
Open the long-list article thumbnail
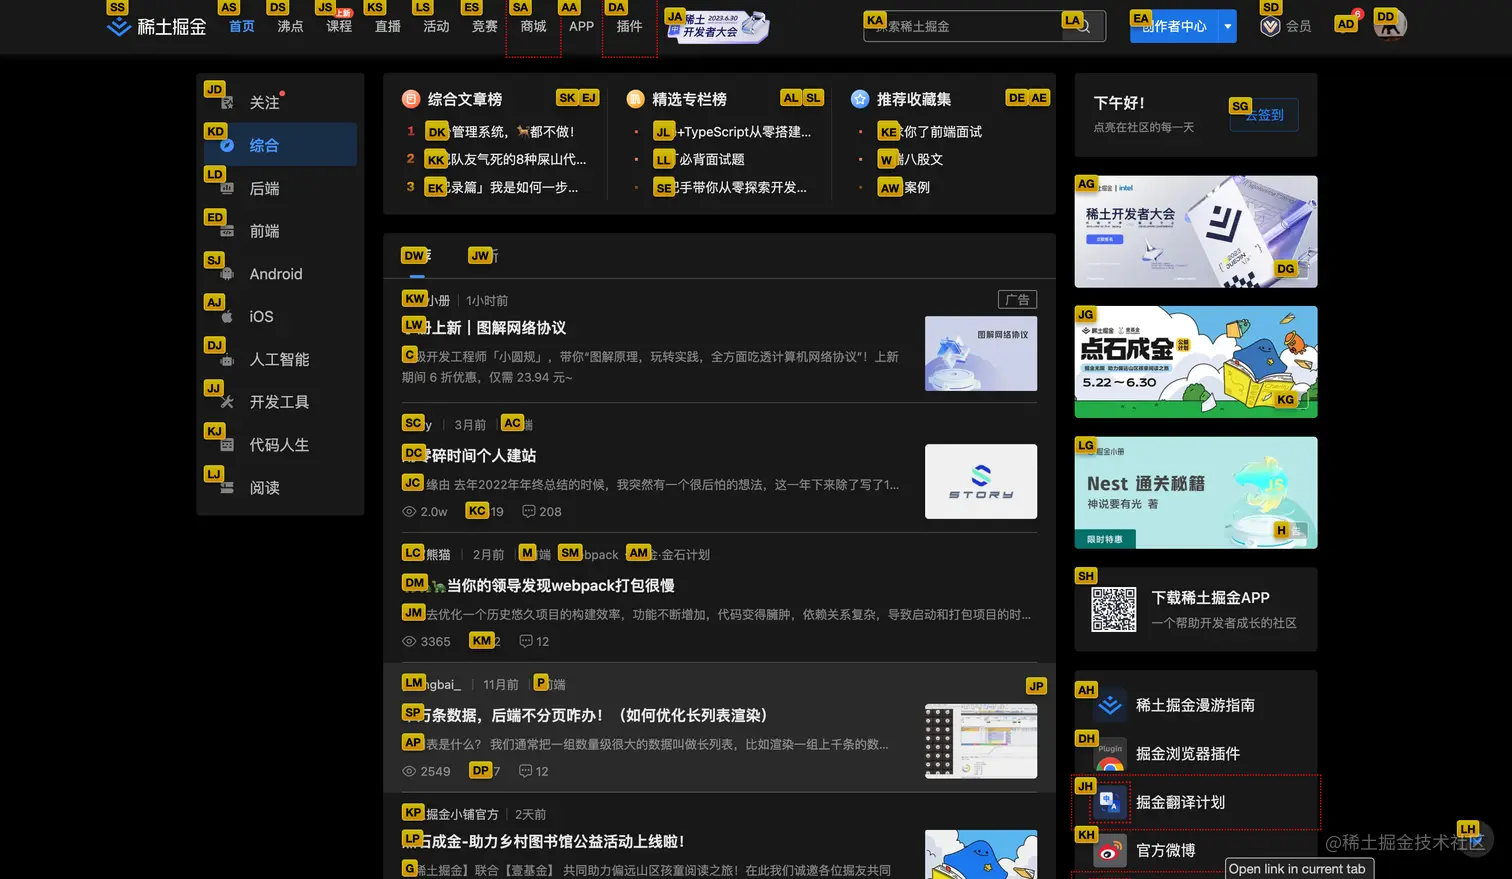coord(981,741)
